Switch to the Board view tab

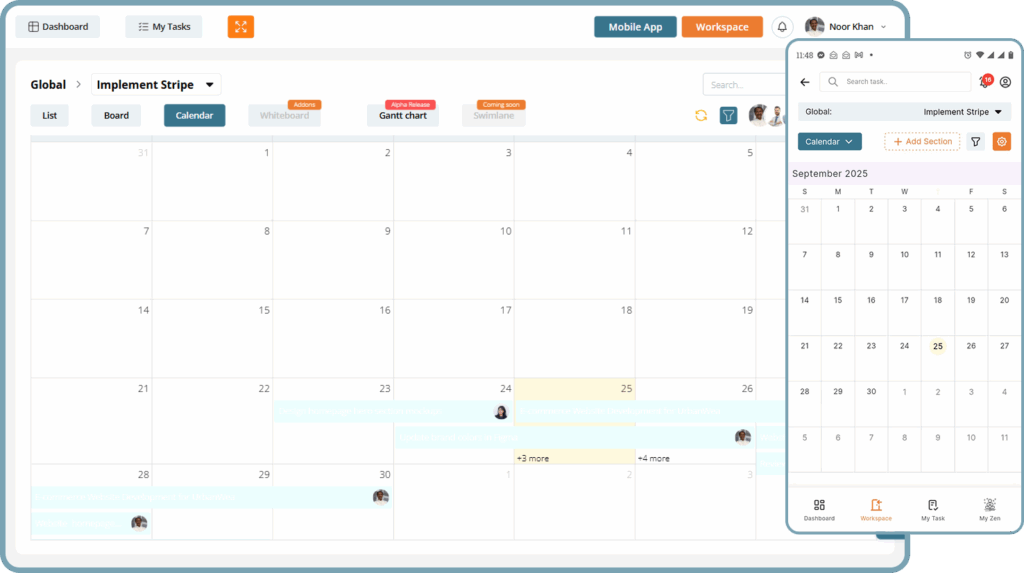coord(116,116)
